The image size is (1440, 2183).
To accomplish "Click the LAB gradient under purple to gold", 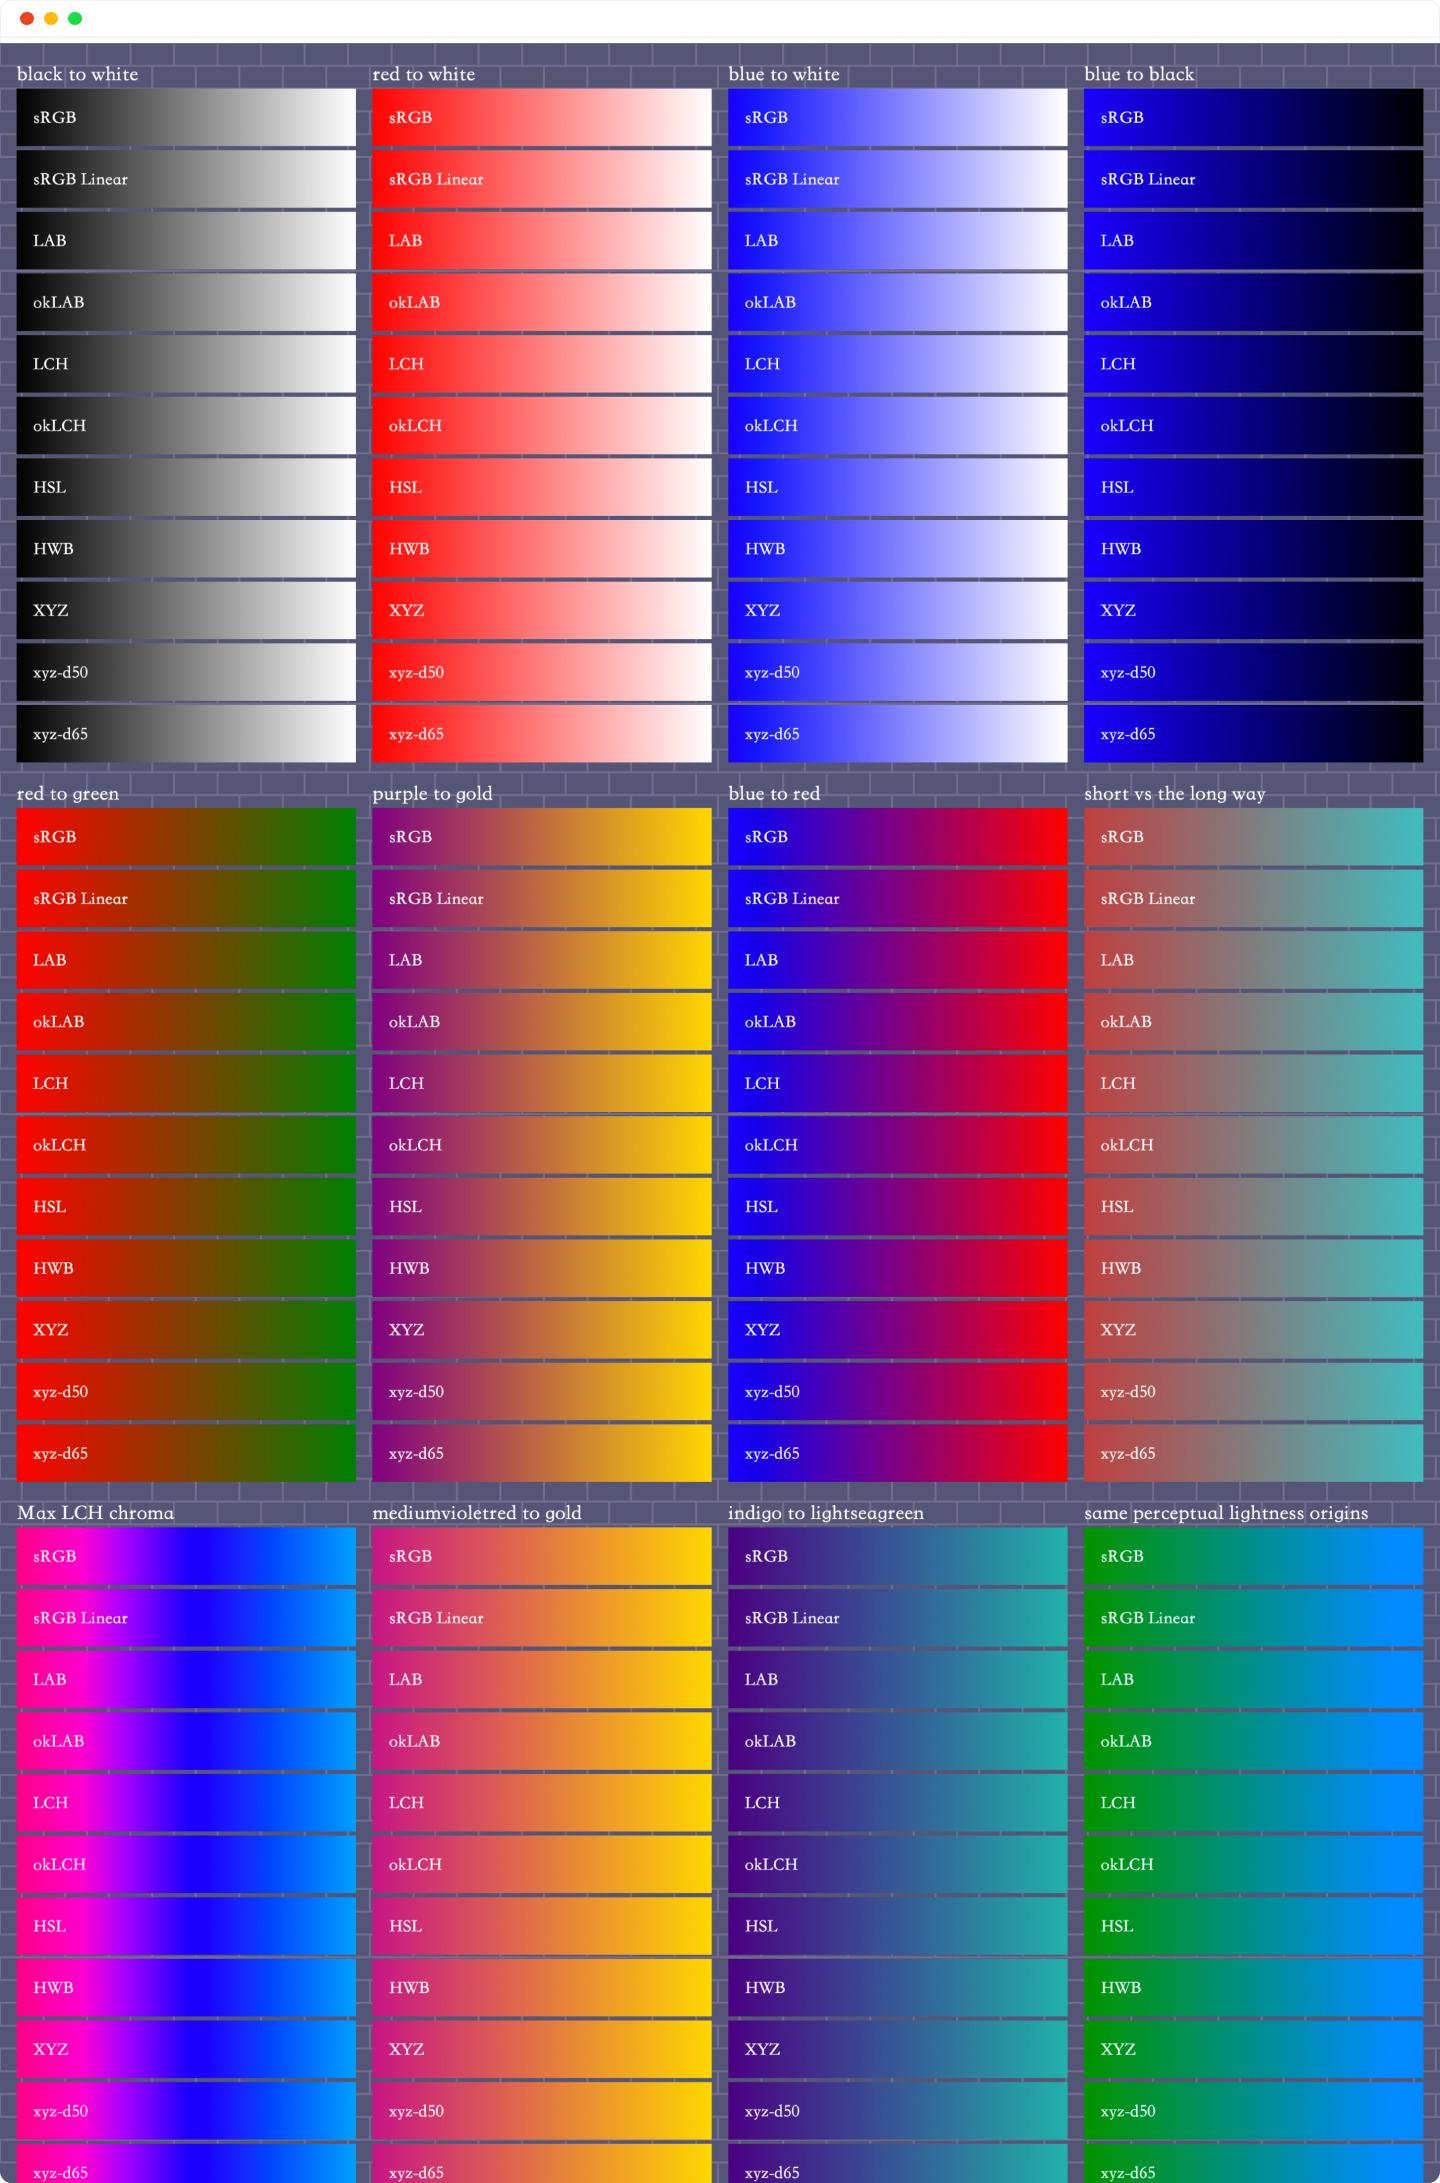I will tap(542, 960).
